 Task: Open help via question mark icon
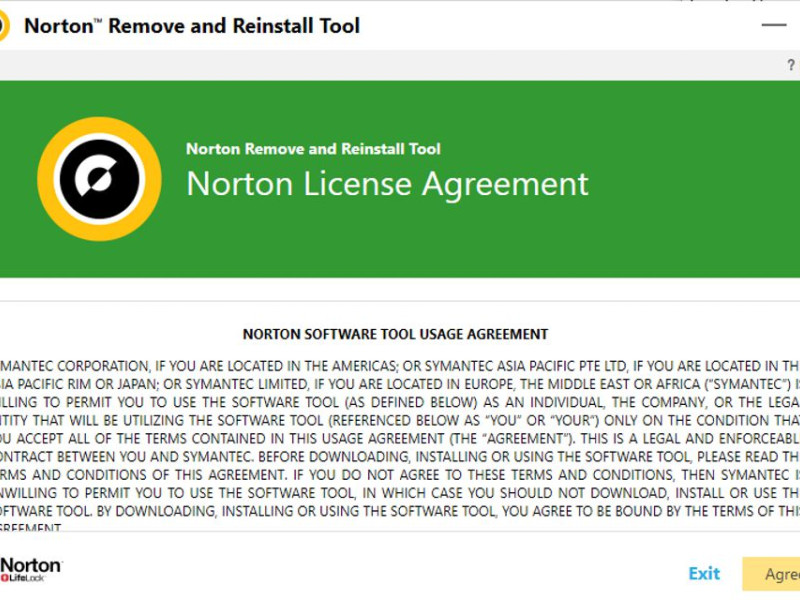[x=791, y=65]
